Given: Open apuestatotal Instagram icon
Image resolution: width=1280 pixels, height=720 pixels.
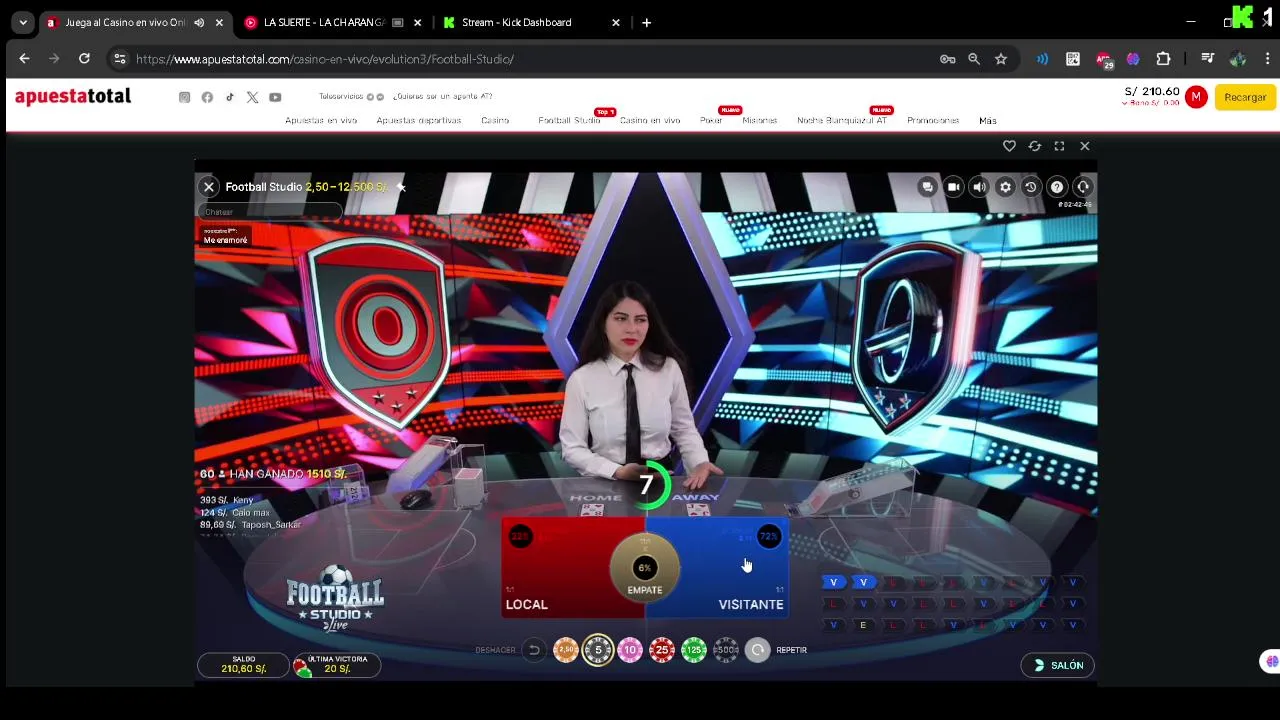Looking at the screenshot, I should click(x=184, y=97).
